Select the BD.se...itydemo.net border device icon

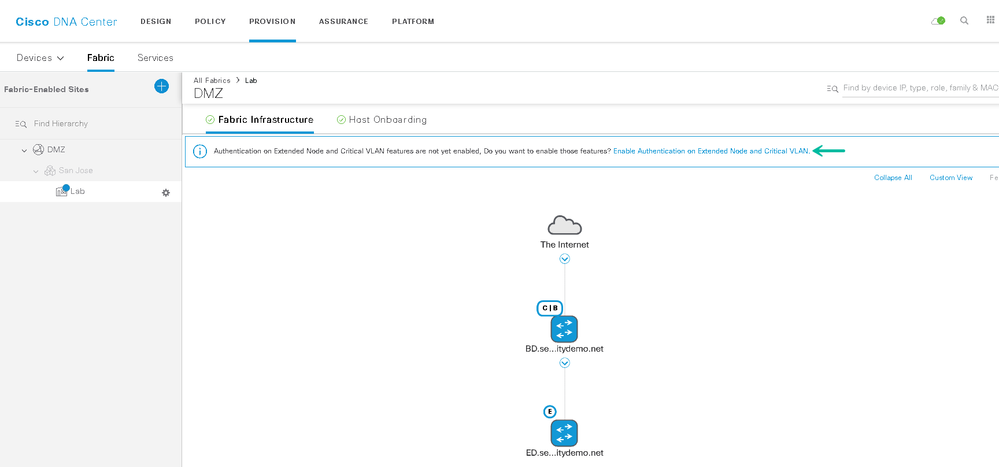pyautogui.click(x=564, y=329)
